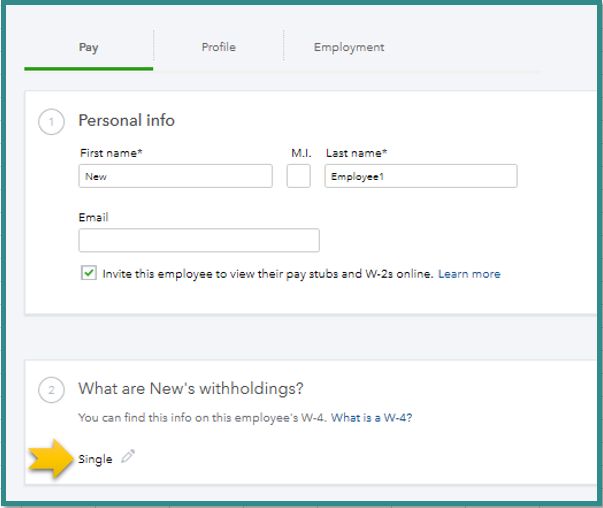Image resolution: width=603 pixels, height=508 pixels.
Task: Click the yellow arrow pointing to Single
Action: pos(52,460)
